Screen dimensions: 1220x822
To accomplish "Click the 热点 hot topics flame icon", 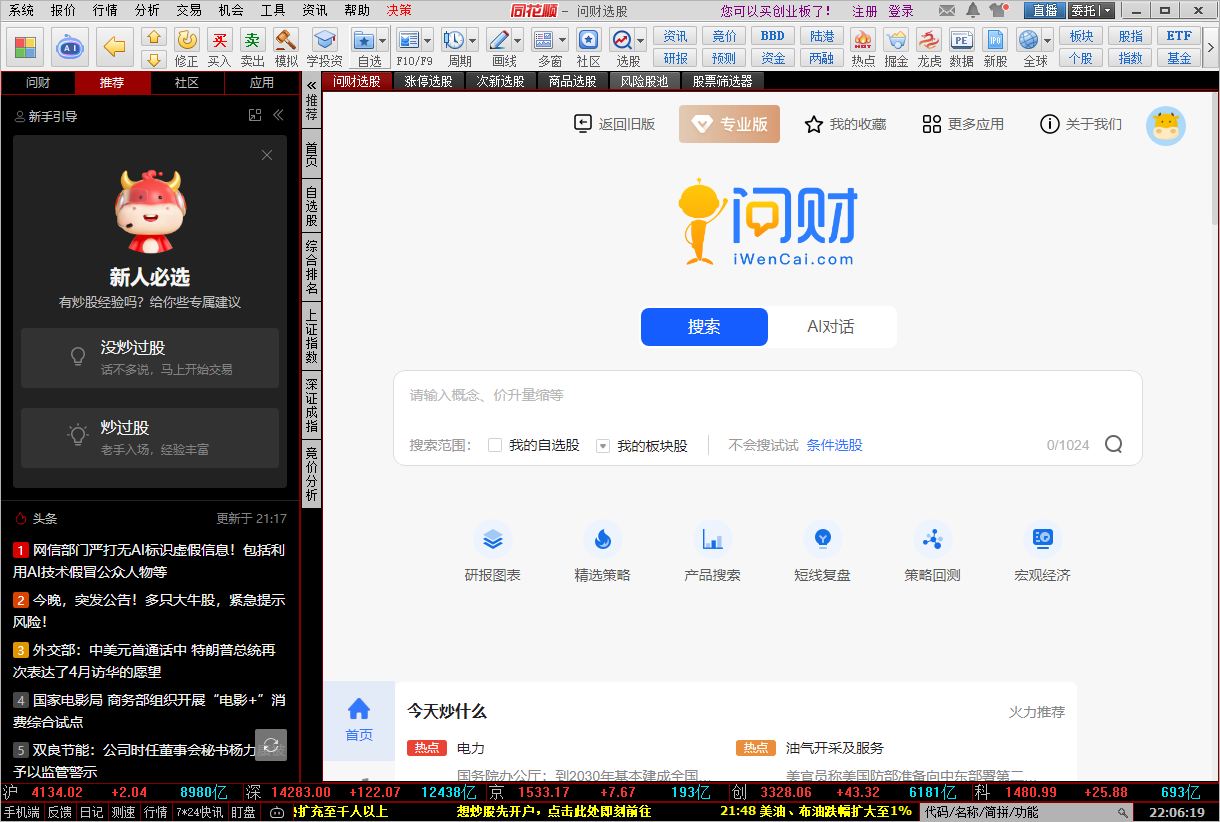I will 862,40.
